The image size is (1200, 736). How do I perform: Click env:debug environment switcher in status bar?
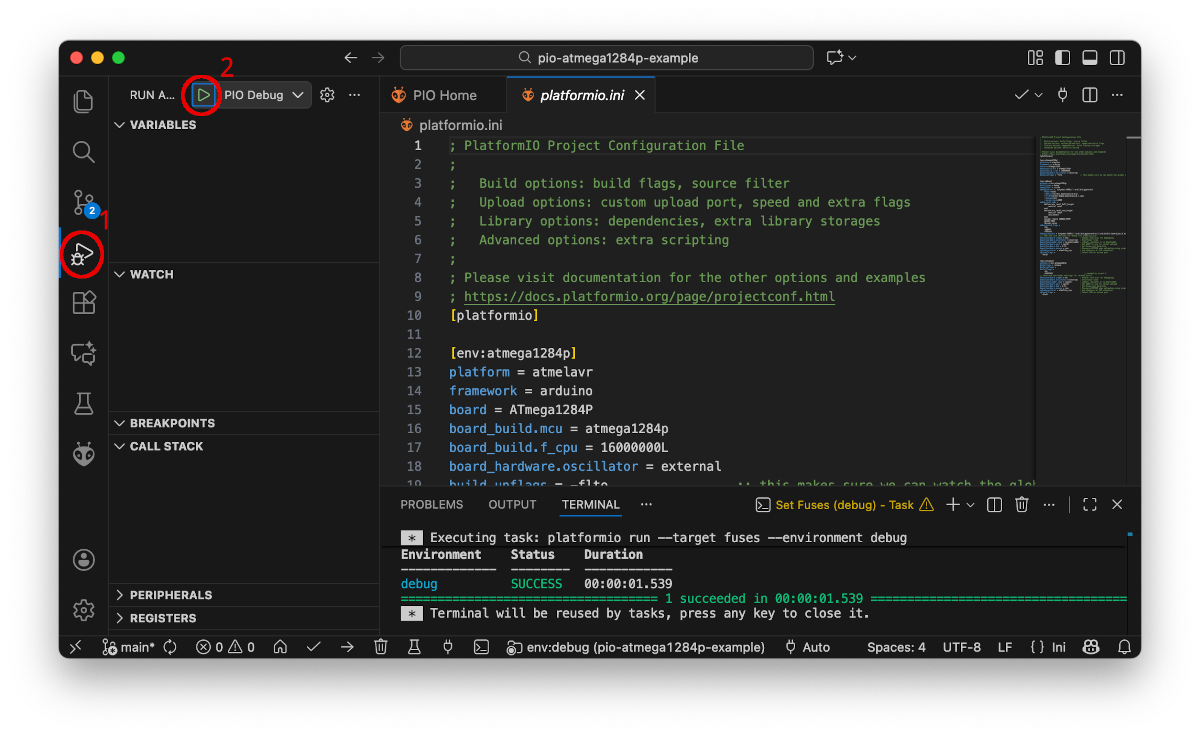tap(636, 647)
